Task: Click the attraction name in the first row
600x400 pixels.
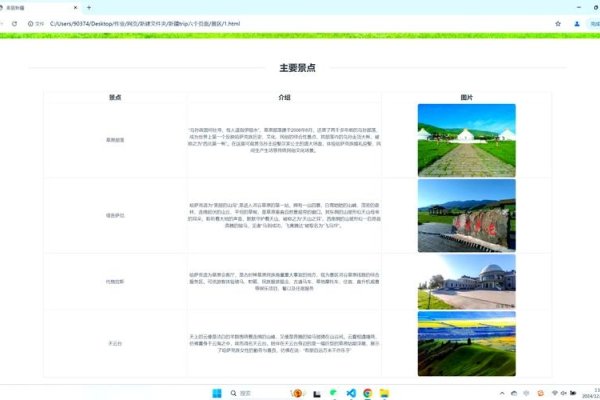Action: tap(115, 140)
